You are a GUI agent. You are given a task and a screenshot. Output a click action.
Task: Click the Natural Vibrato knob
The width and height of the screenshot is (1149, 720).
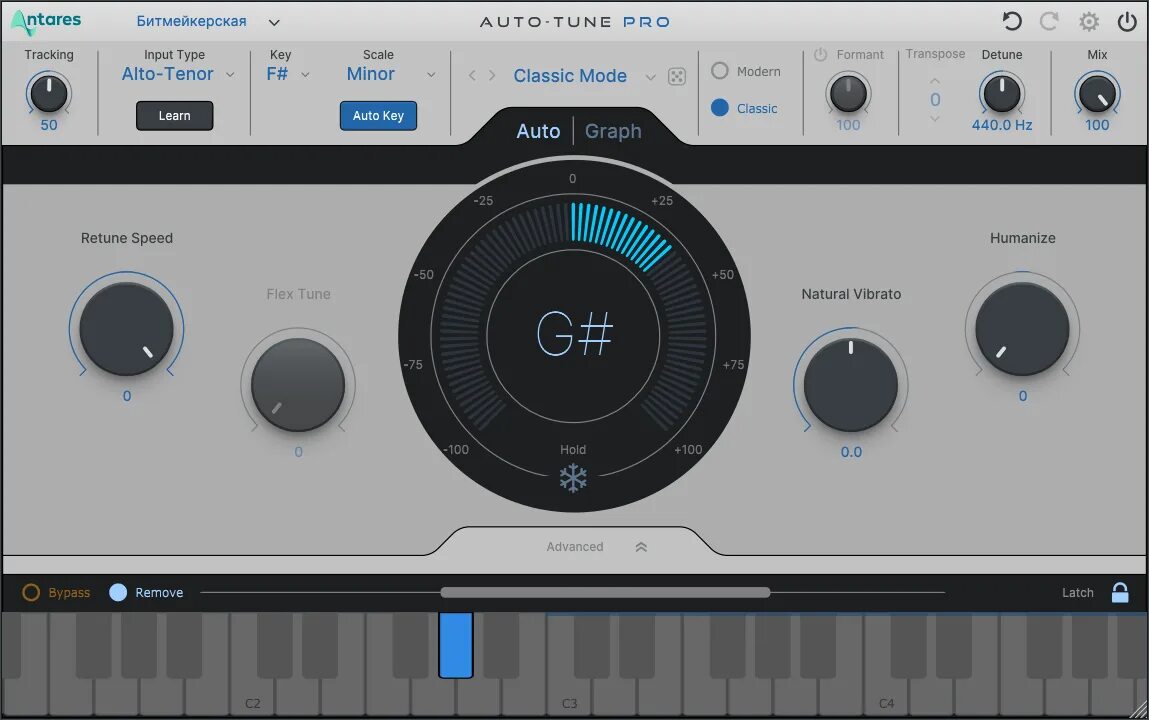(x=851, y=385)
